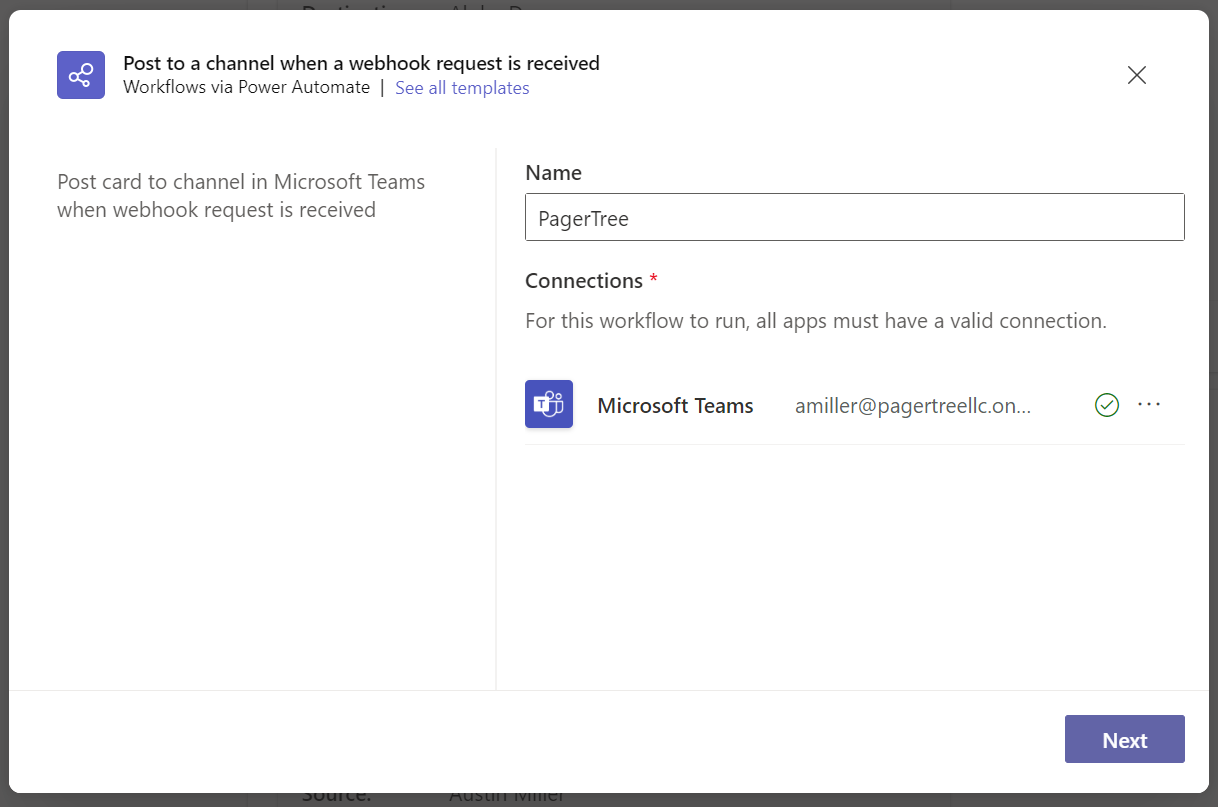Viewport: 1218px width, 807px height.
Task: Open the connection more options ellipsis
Action: click(1149, 405)
